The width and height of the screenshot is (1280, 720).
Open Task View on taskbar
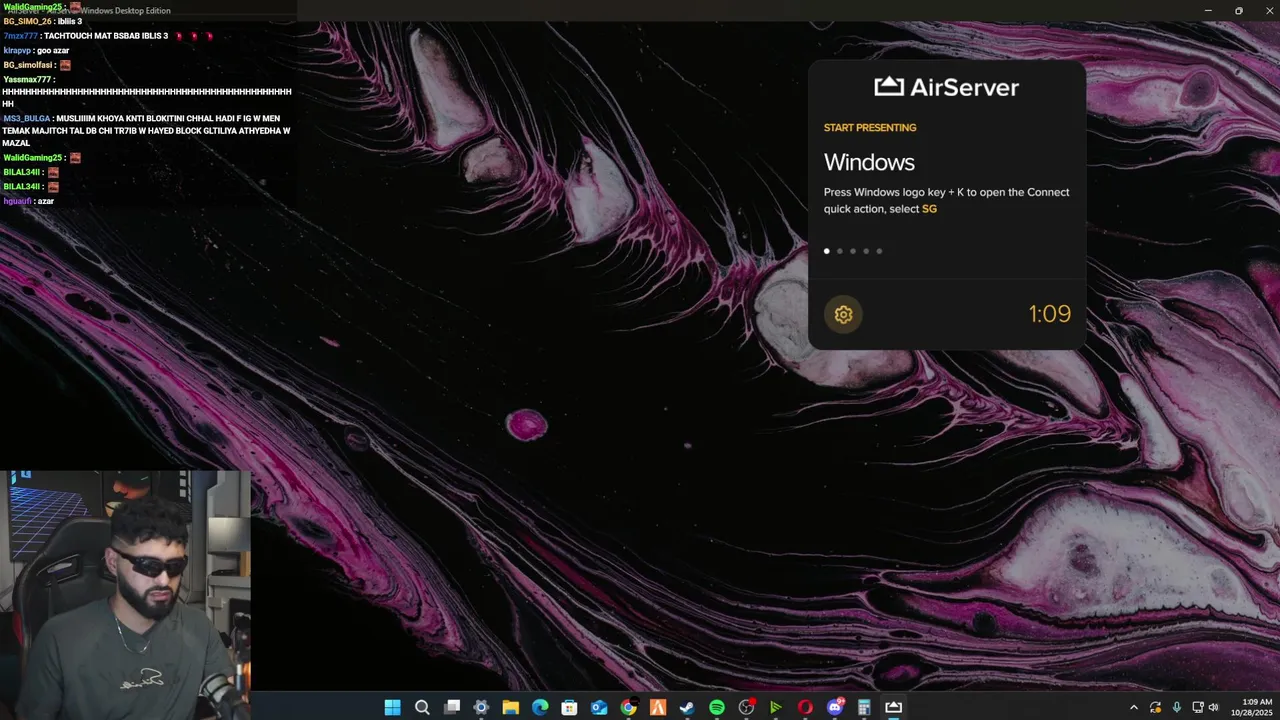click(x=452, y=707)
